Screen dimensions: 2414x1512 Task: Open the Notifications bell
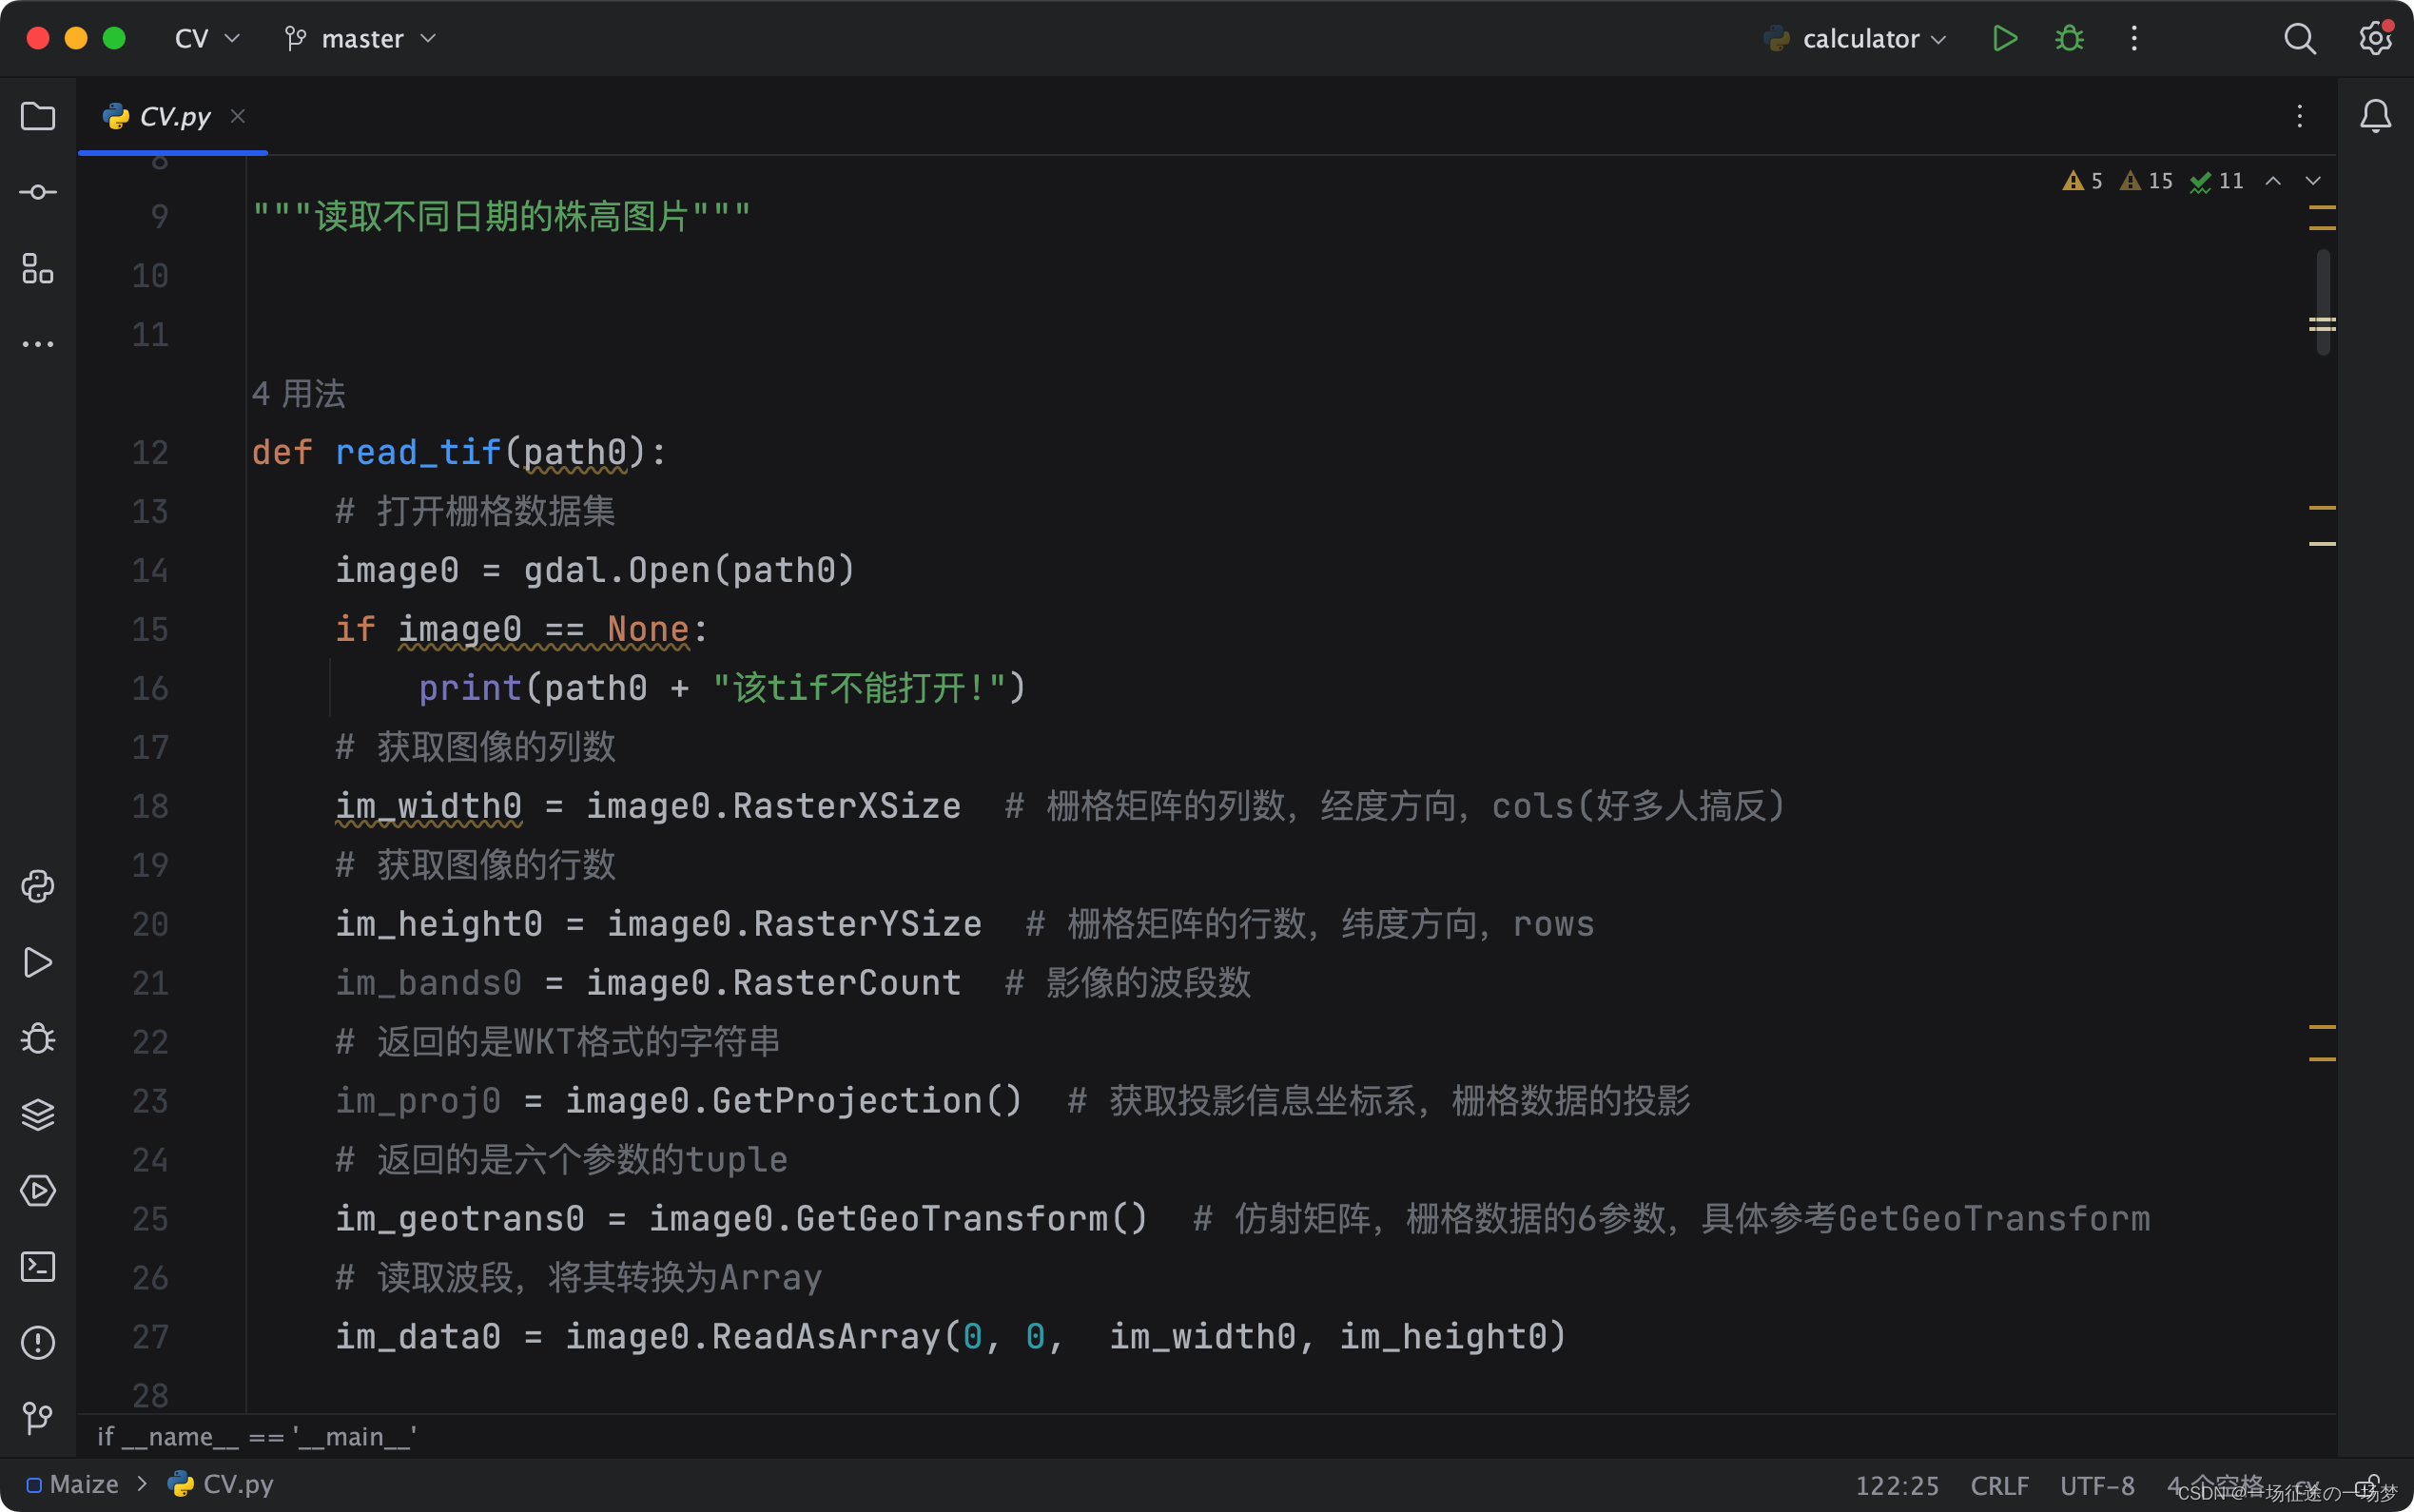[2373, 116]
